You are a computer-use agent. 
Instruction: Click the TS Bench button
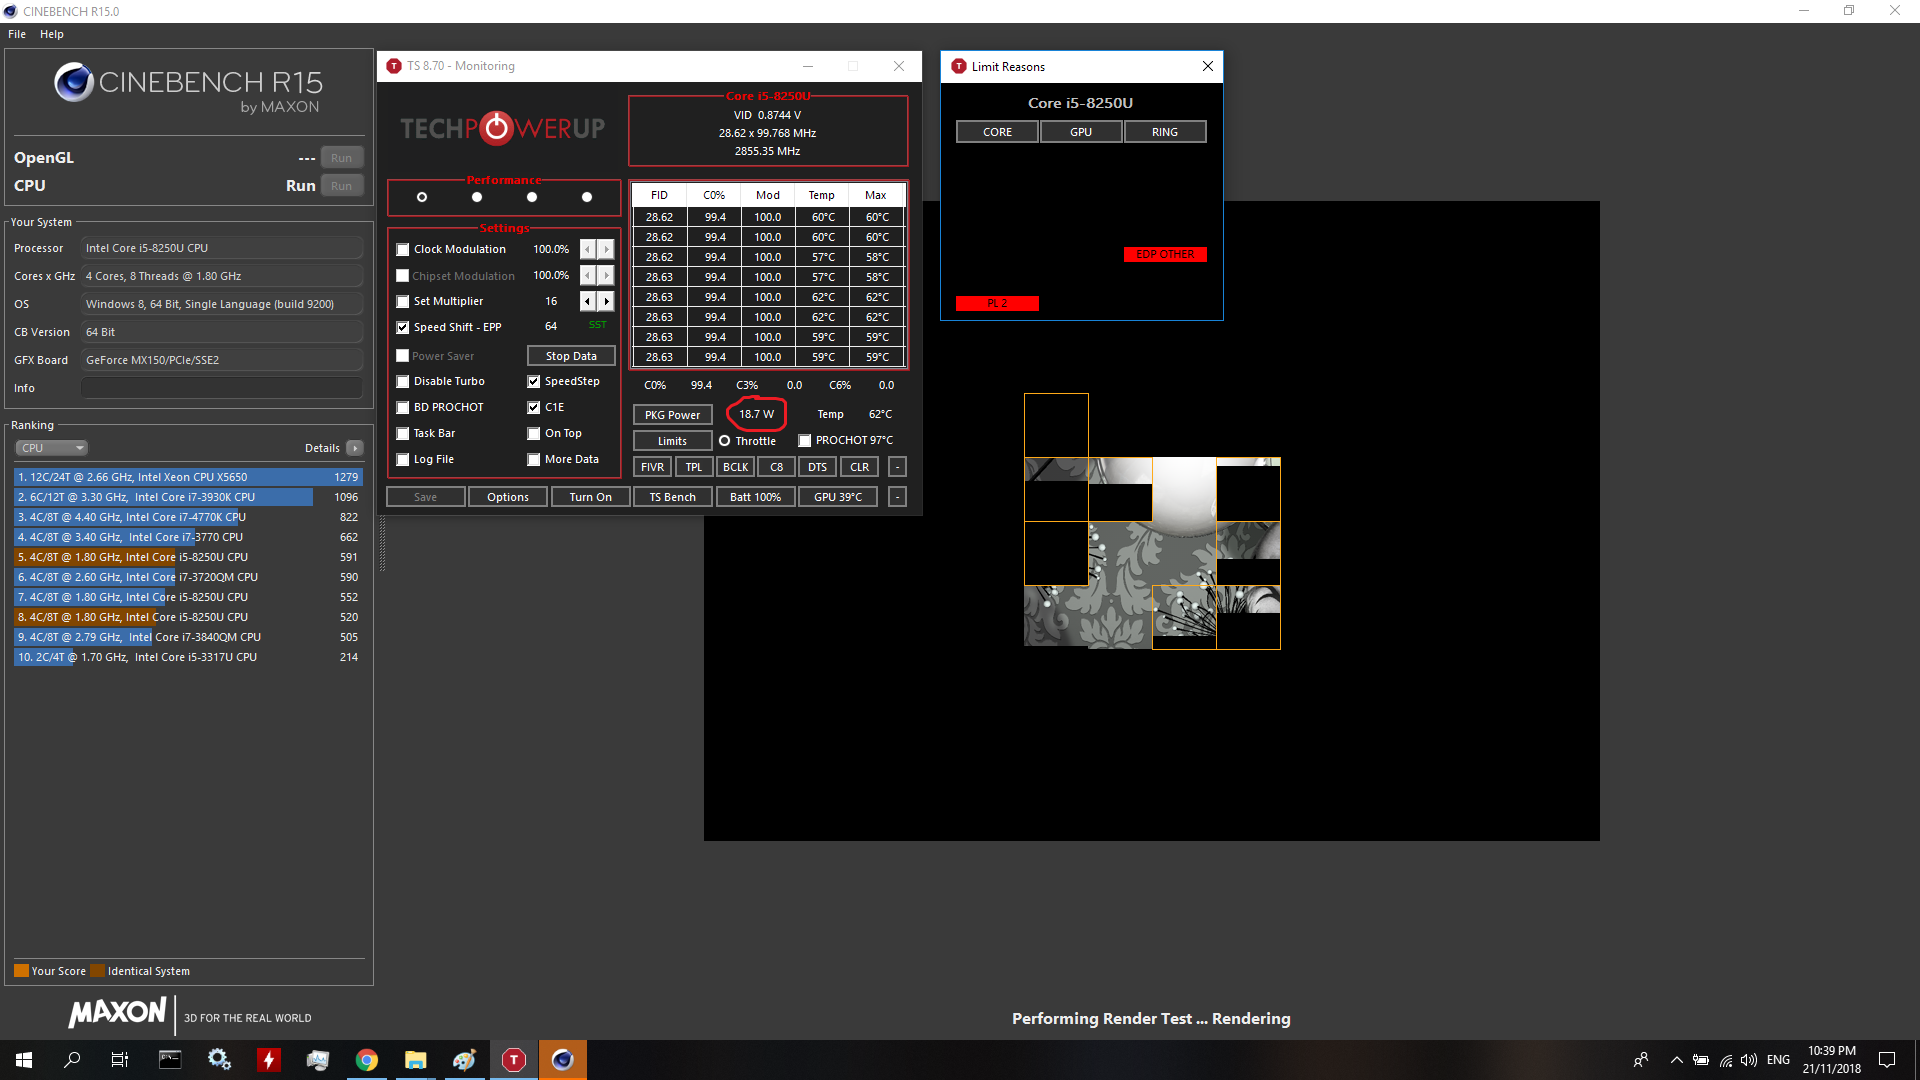[x=672, y=497]
